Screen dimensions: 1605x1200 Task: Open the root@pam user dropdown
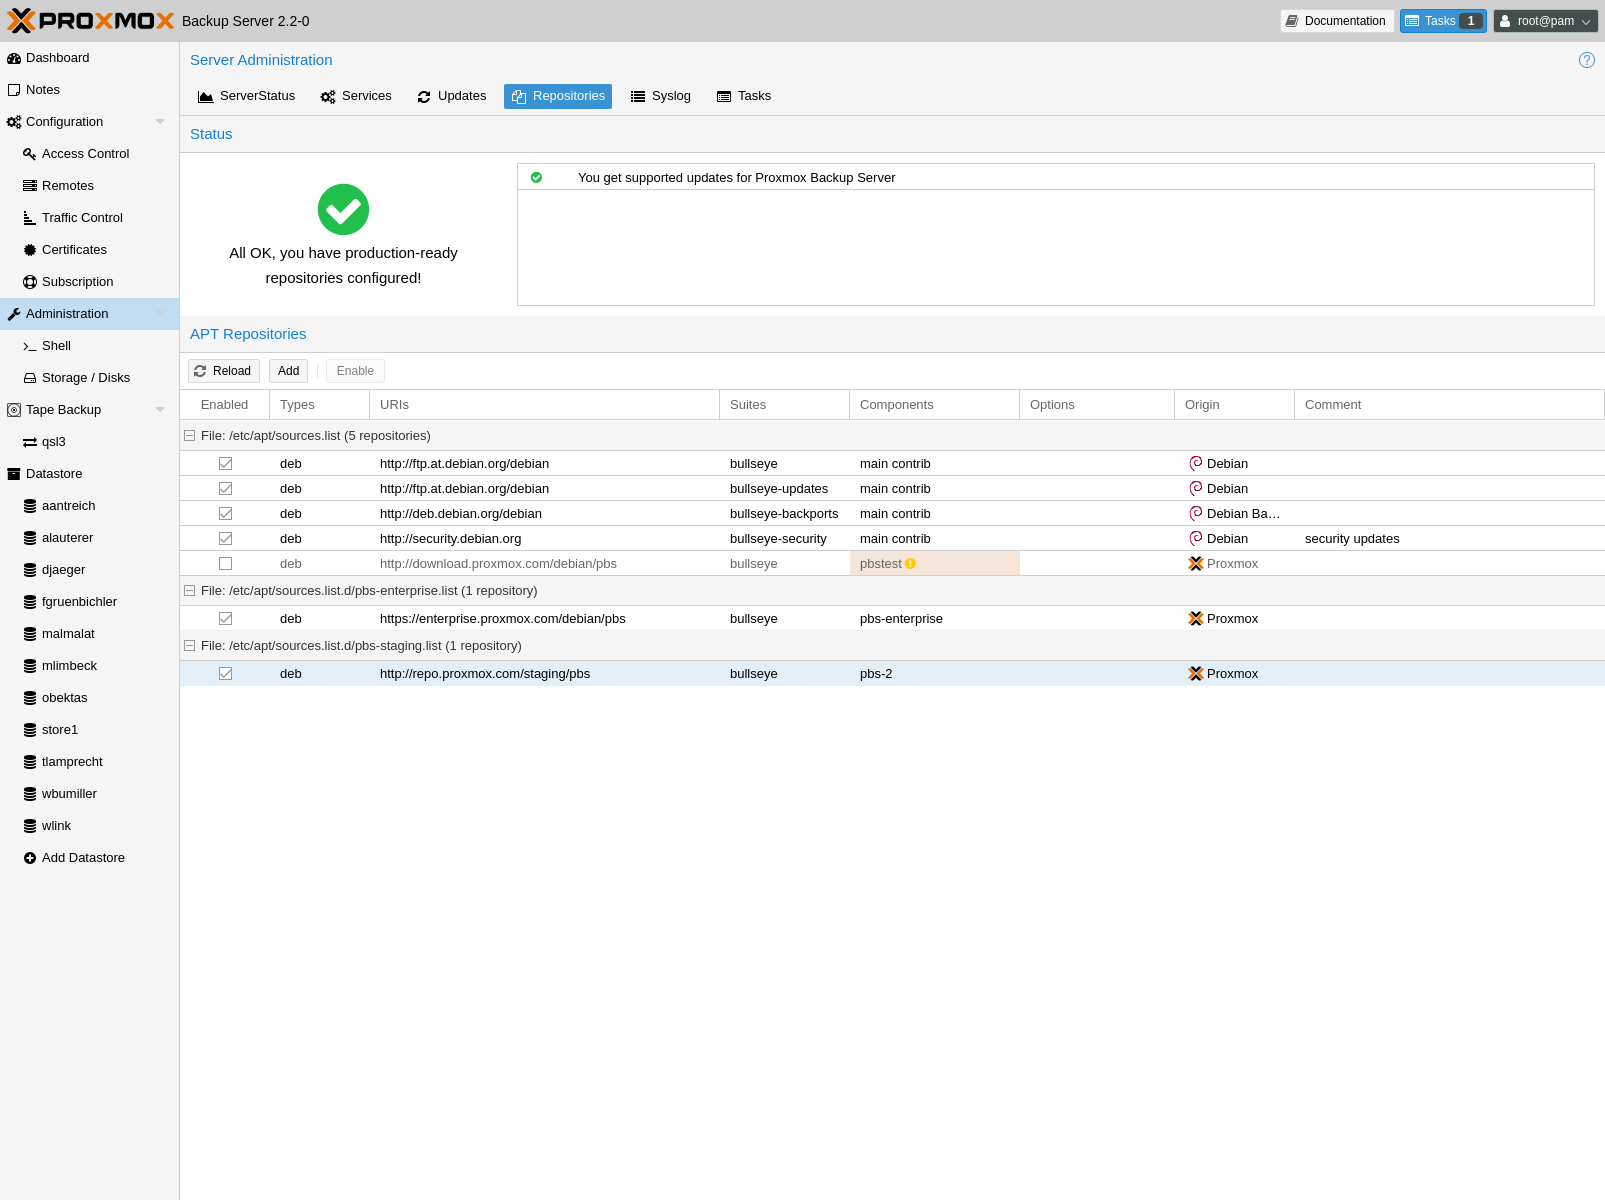tap(1545, 21)
